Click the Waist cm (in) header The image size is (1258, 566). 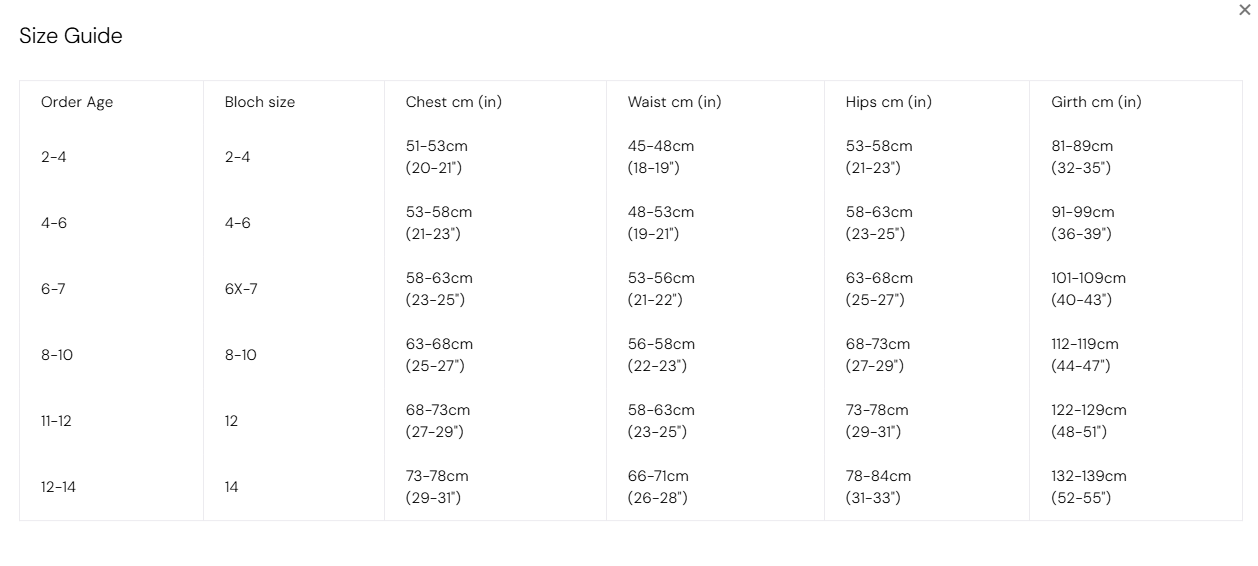674,102
